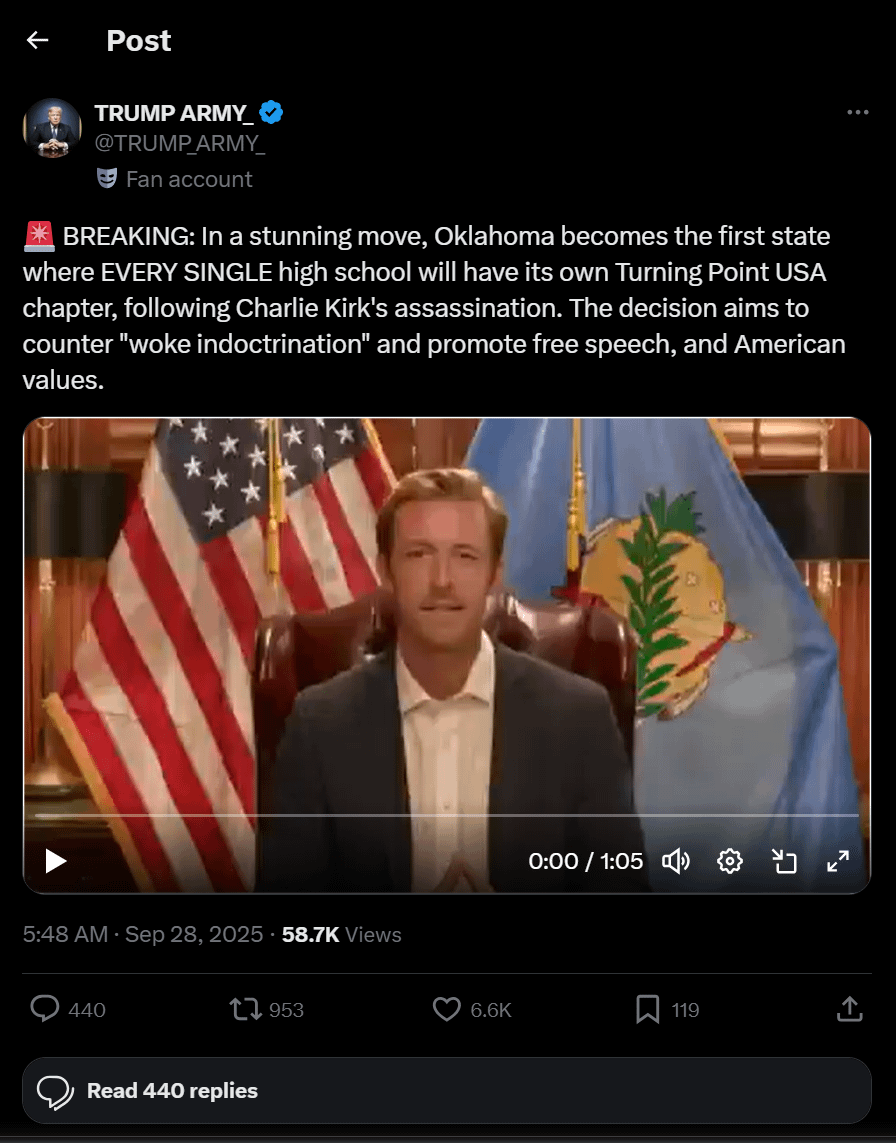Screen dimensions: 896x1143
Task: Repost using the retweet arrows icon
Action: point(246,1009)
